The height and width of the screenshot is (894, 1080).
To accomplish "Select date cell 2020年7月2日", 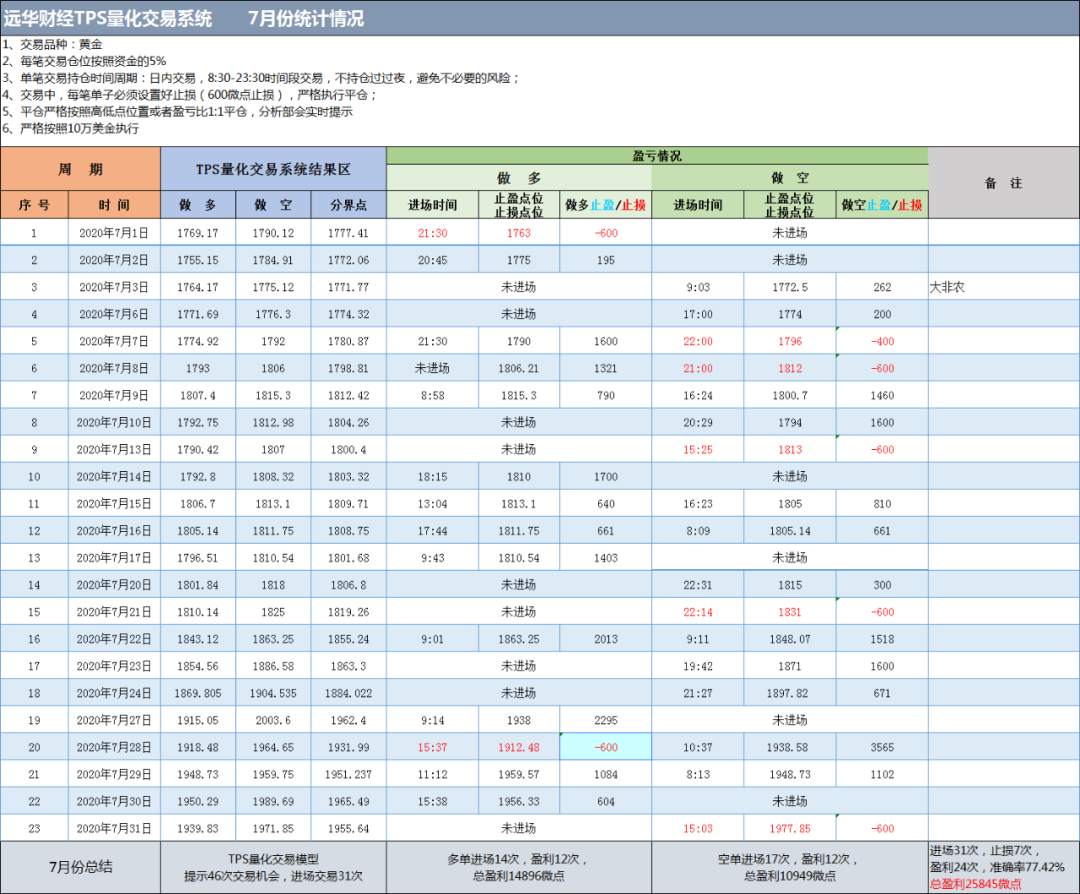I will (x=114, y=260).
